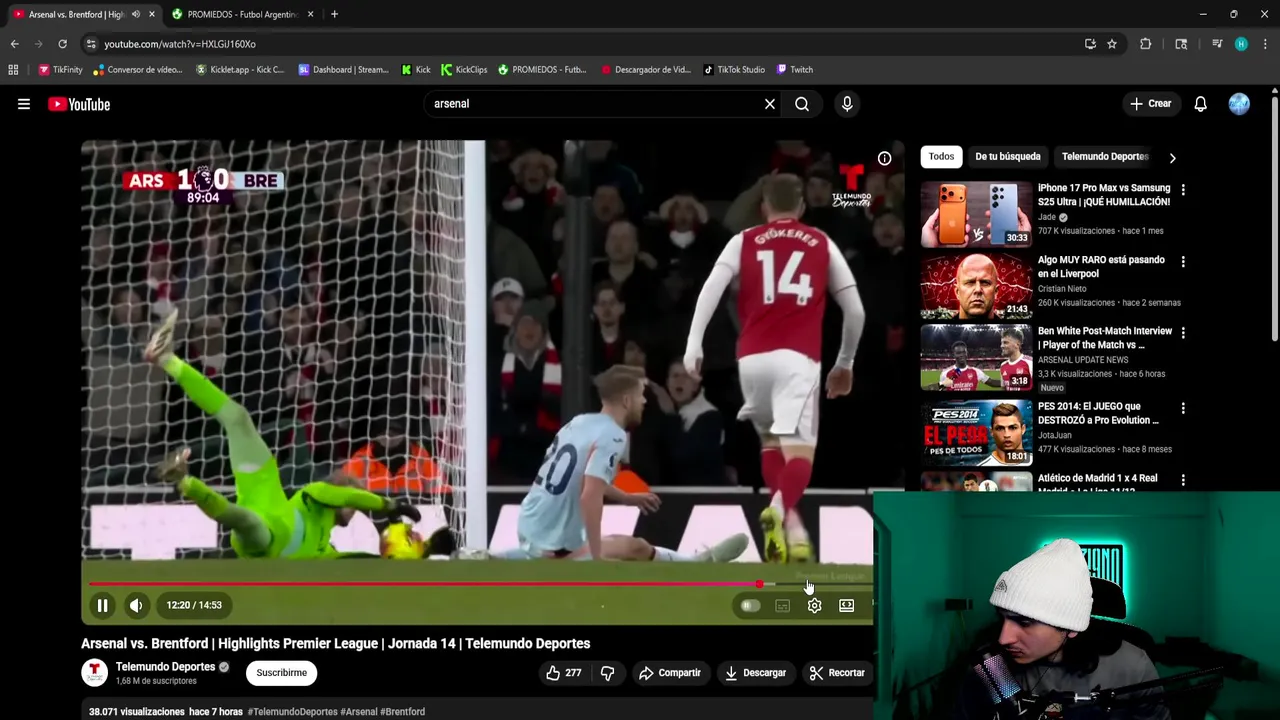Dislike the video with thumbs down
1280x720 pixels.
coord(607,673)
